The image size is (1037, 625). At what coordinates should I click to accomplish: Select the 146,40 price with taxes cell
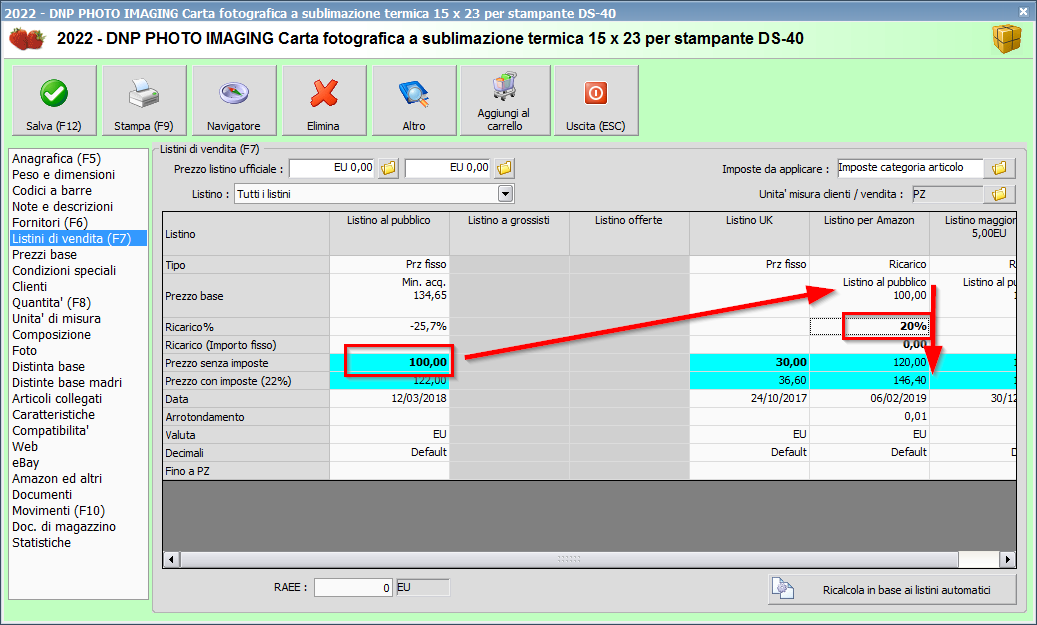click(870, 380)
